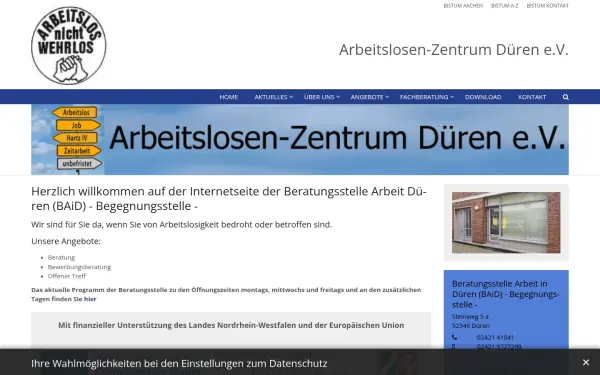This screenshot has width=600, height=375.
Task: Open the DOWNLOAD navigation item
Action: [483, 97]
